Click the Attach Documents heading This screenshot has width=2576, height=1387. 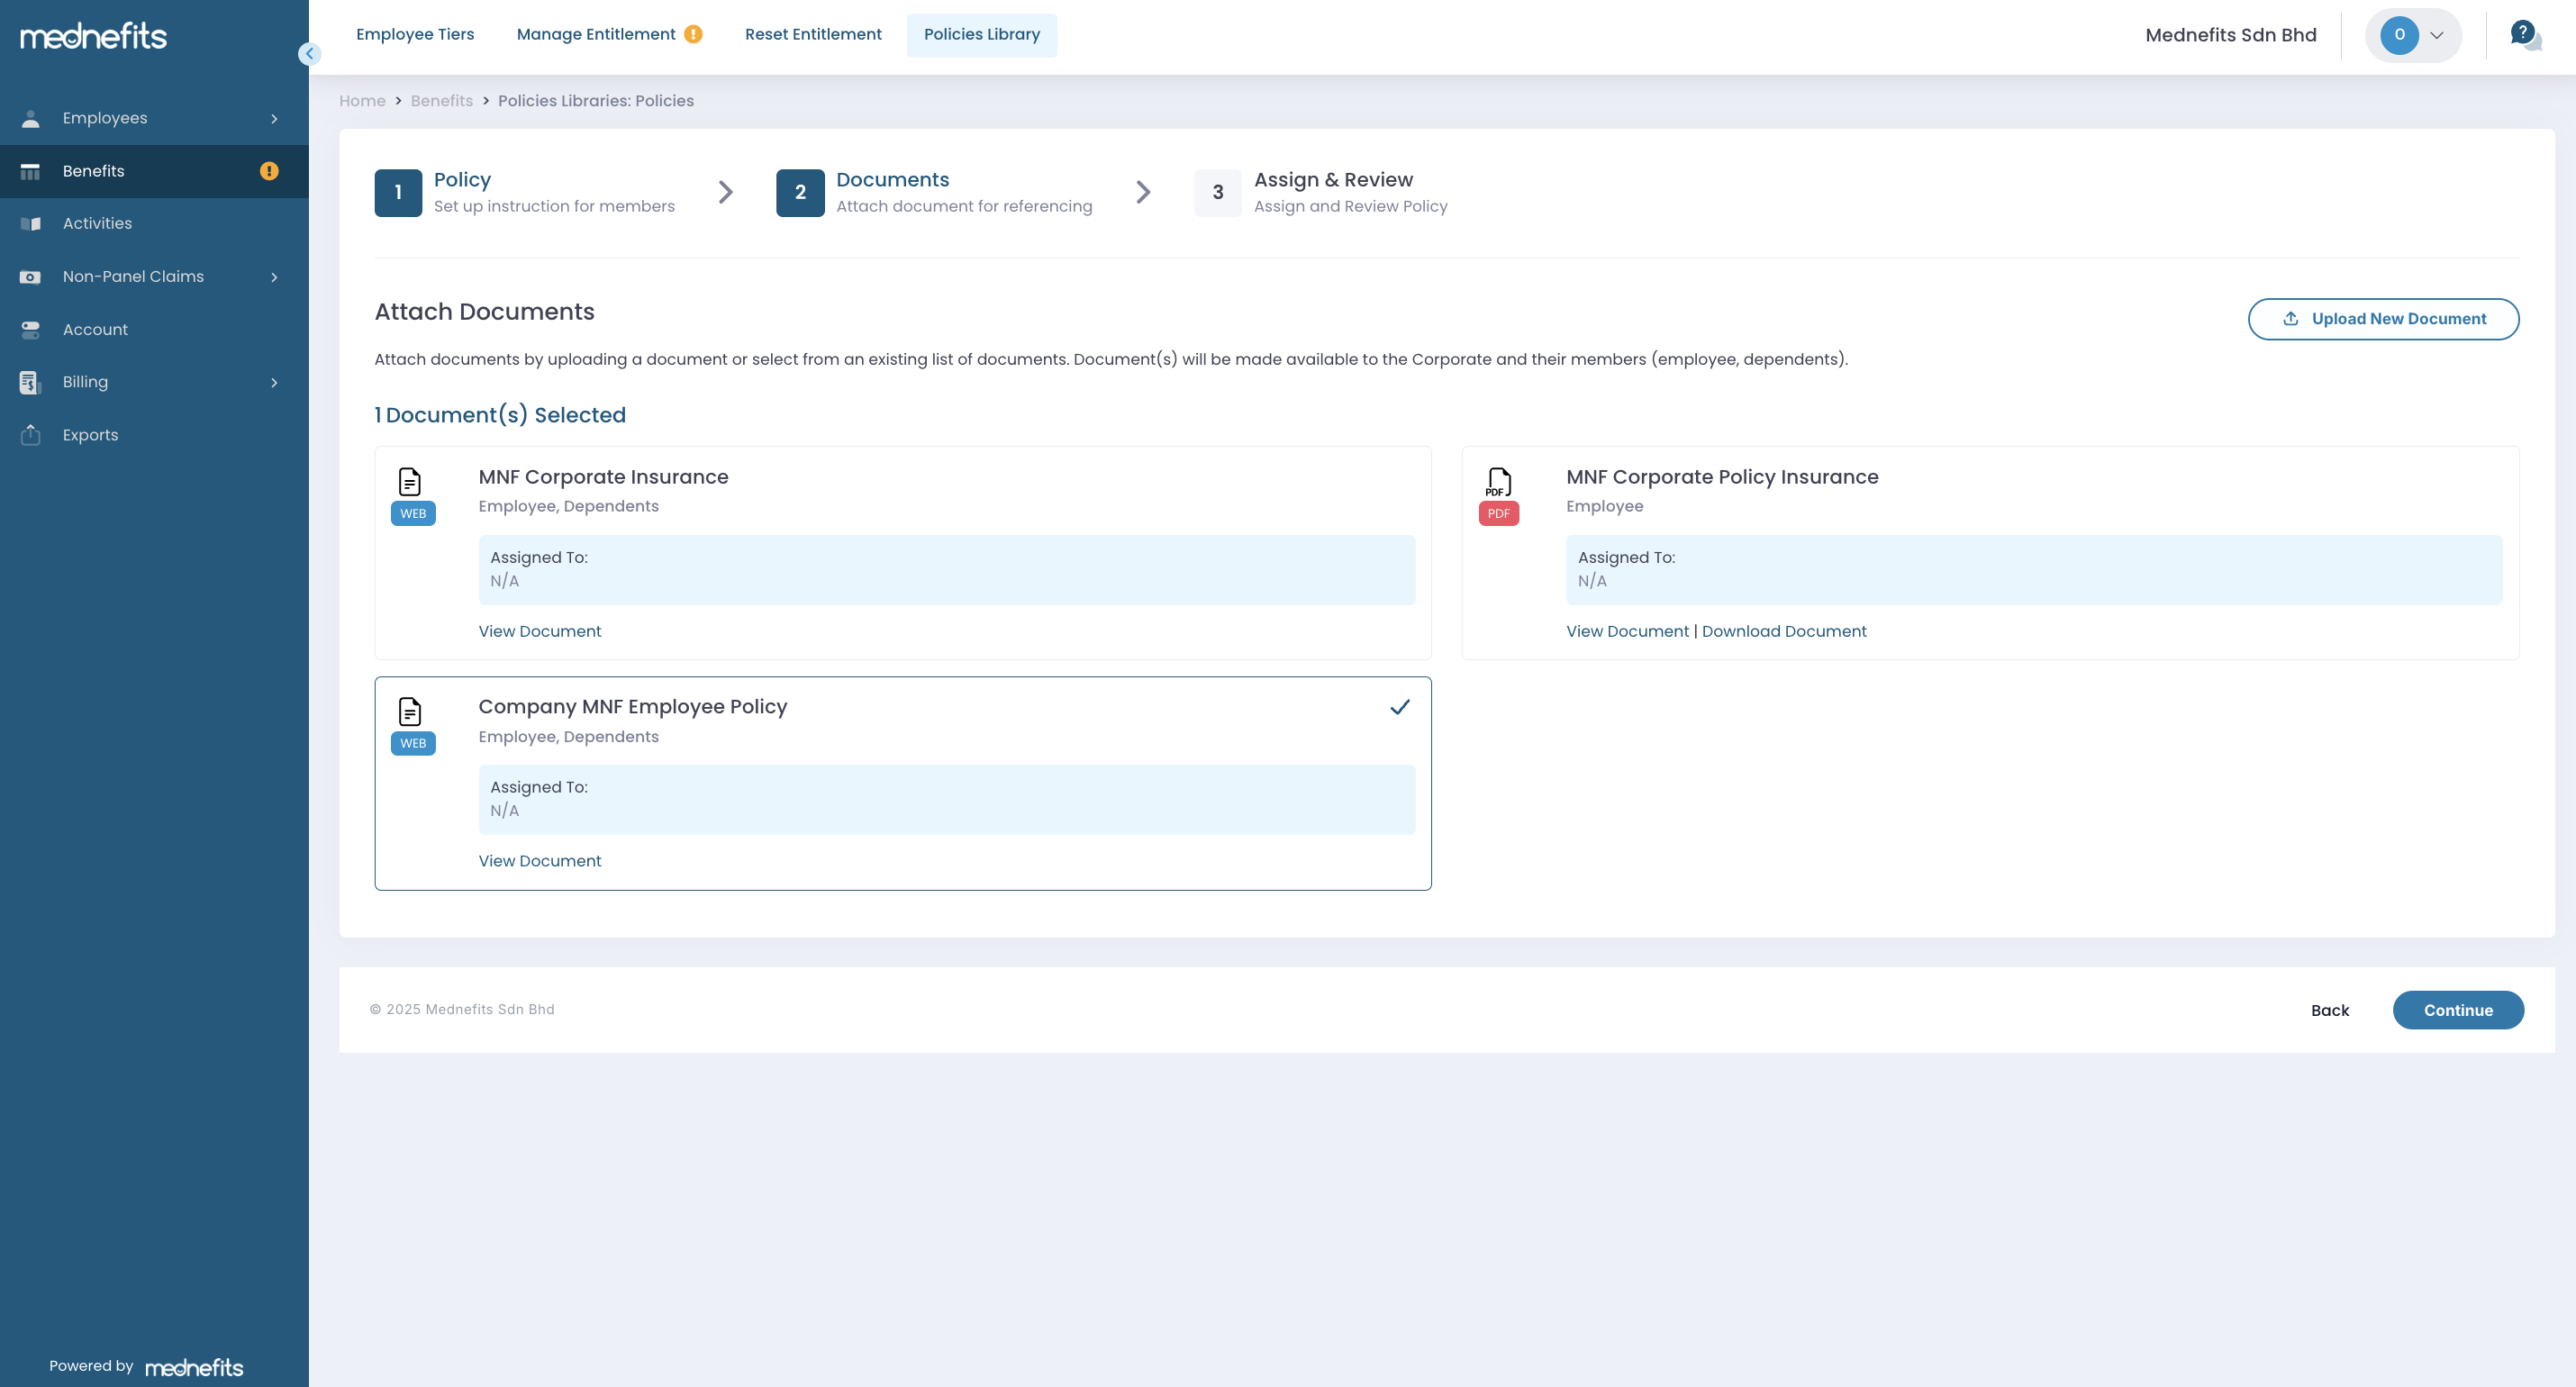pyautogui.click(x=485, y=312)
